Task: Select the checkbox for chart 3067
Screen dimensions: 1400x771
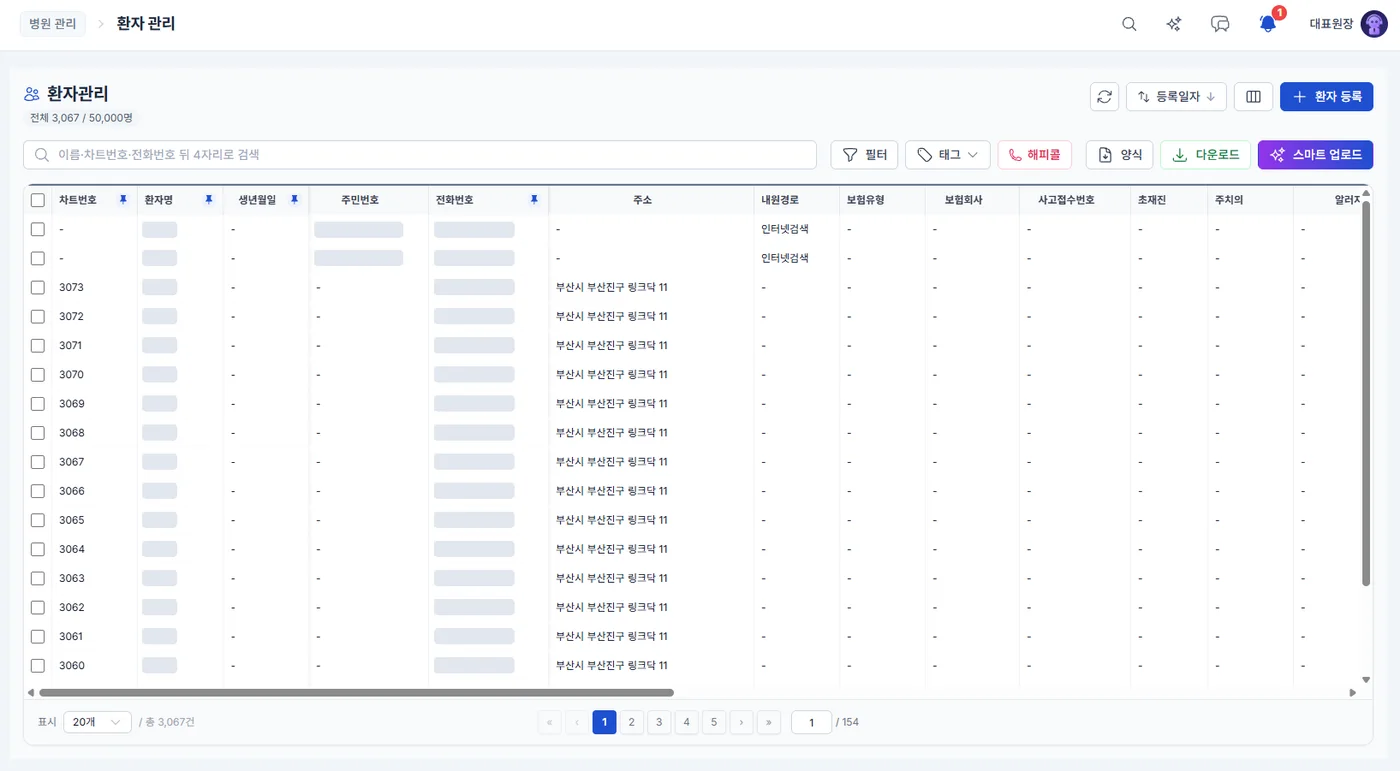Action: [38, 462]
